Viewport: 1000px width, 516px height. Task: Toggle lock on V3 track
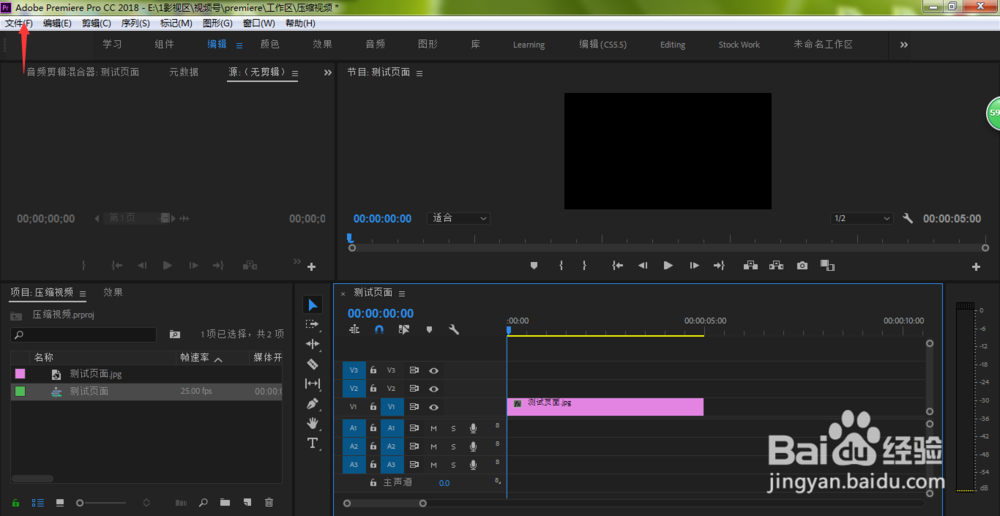tap(374, 370)
